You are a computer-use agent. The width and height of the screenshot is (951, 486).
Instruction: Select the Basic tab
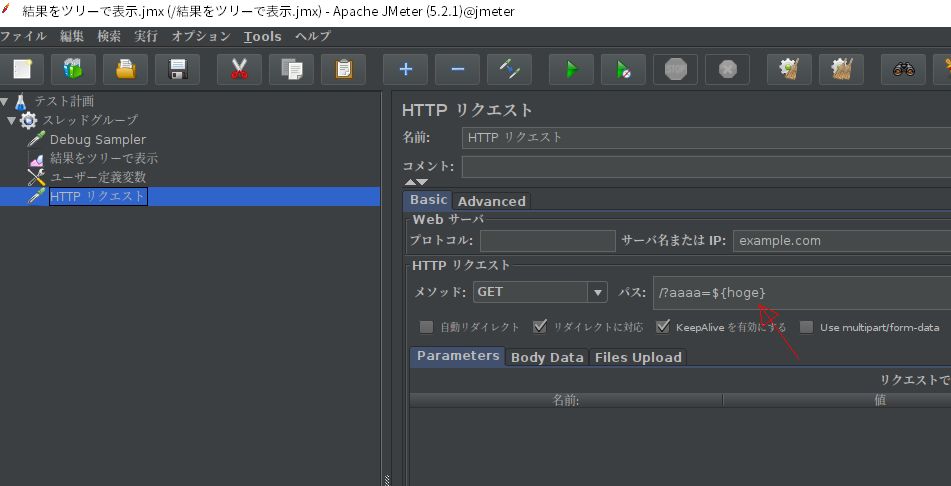click(428, 200)
